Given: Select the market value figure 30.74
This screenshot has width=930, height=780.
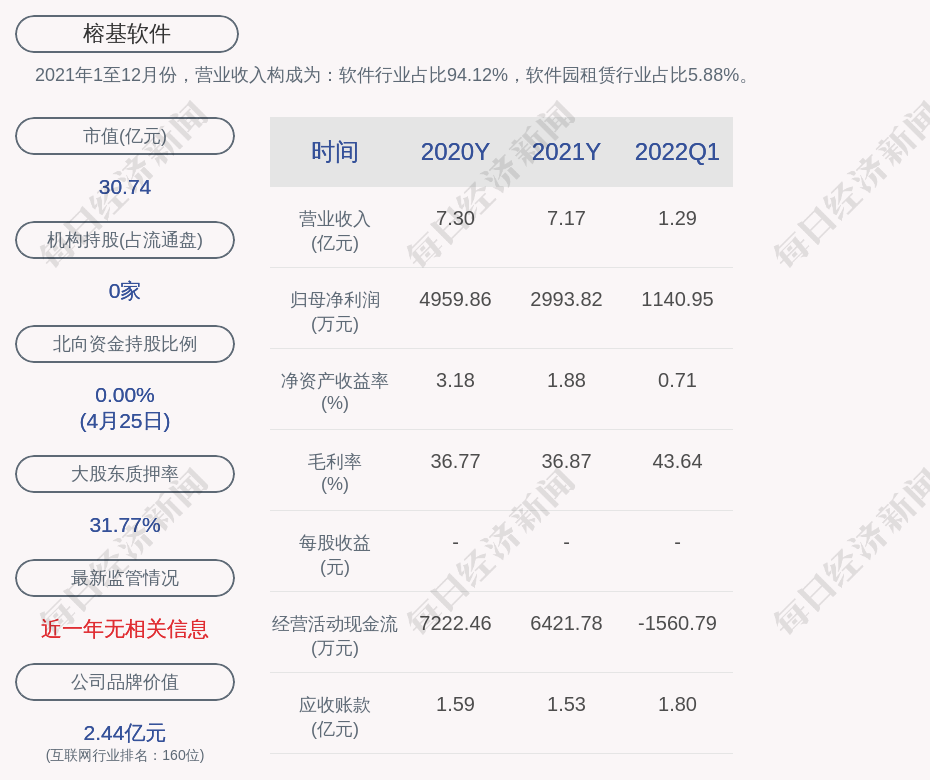Looking at the screenshot, I should [125, 187].
